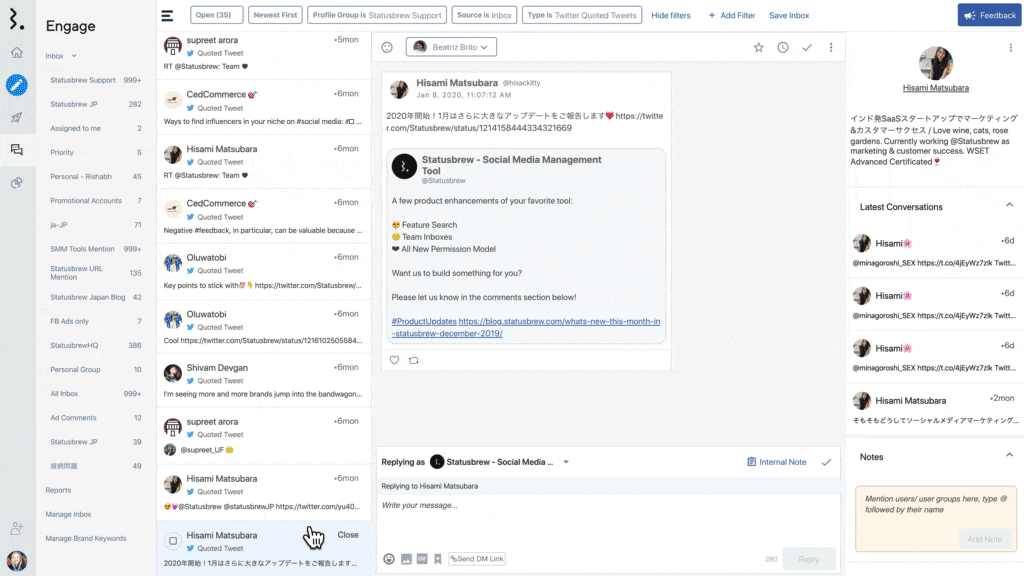Toggle the conversation list sidebar menu icon
The image size is (1024, 576).
point(167,16)
